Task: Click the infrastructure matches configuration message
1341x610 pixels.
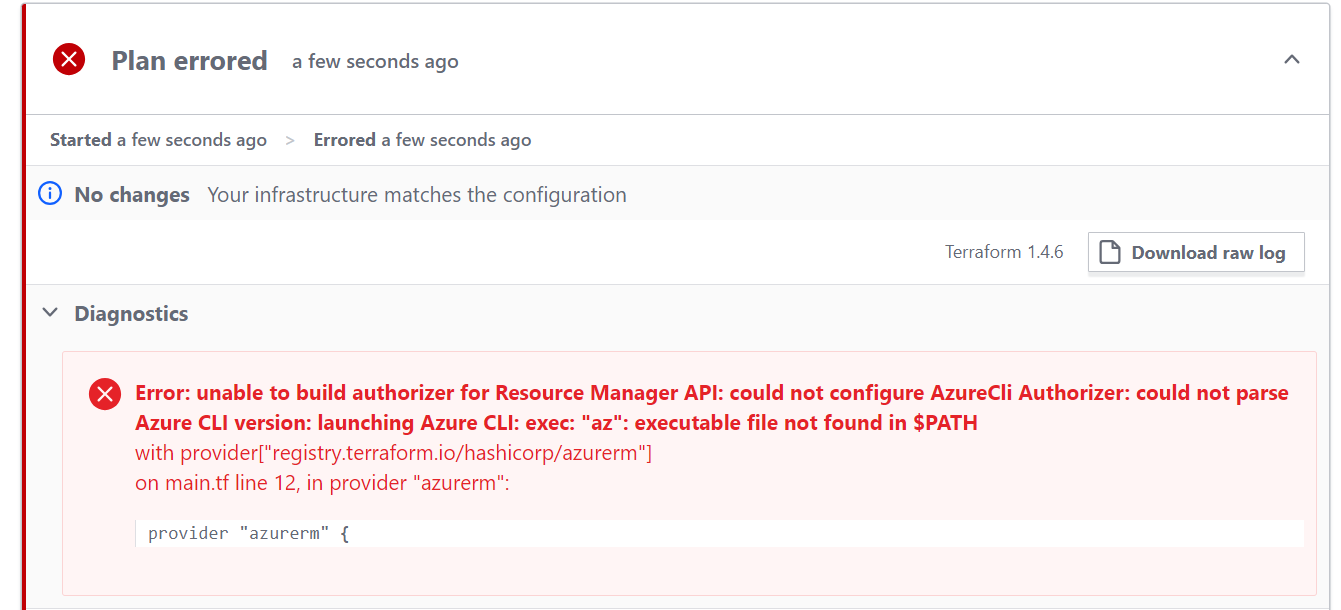Action: pos(417,195)
